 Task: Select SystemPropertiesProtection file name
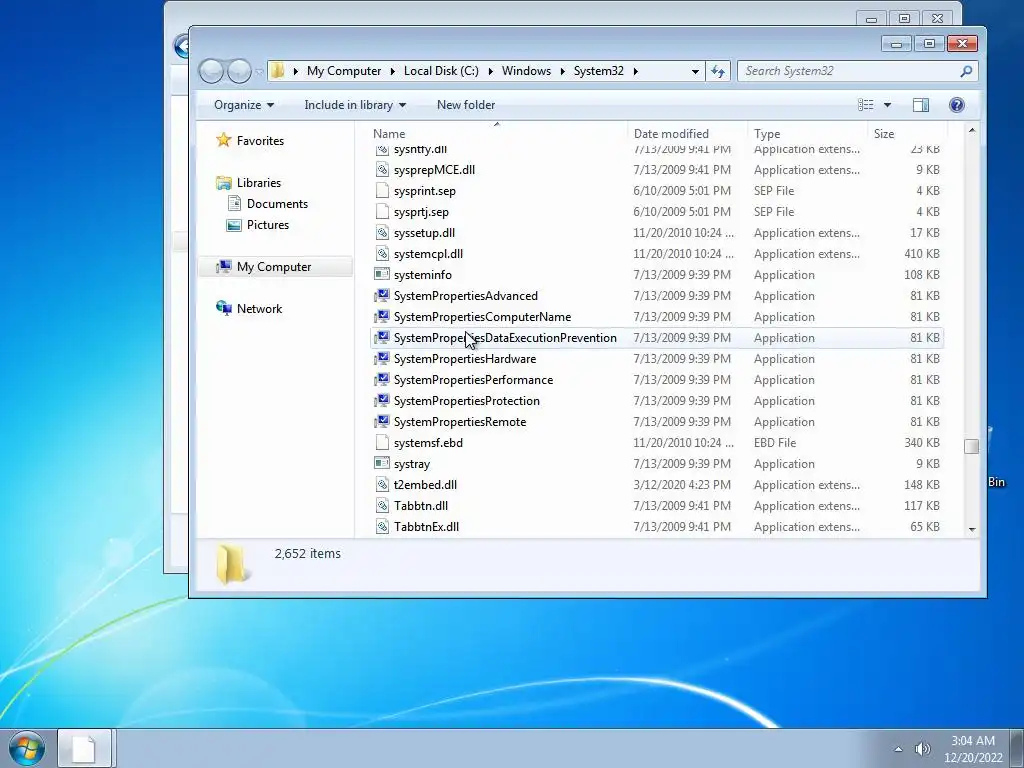click(x=466, y=400)
